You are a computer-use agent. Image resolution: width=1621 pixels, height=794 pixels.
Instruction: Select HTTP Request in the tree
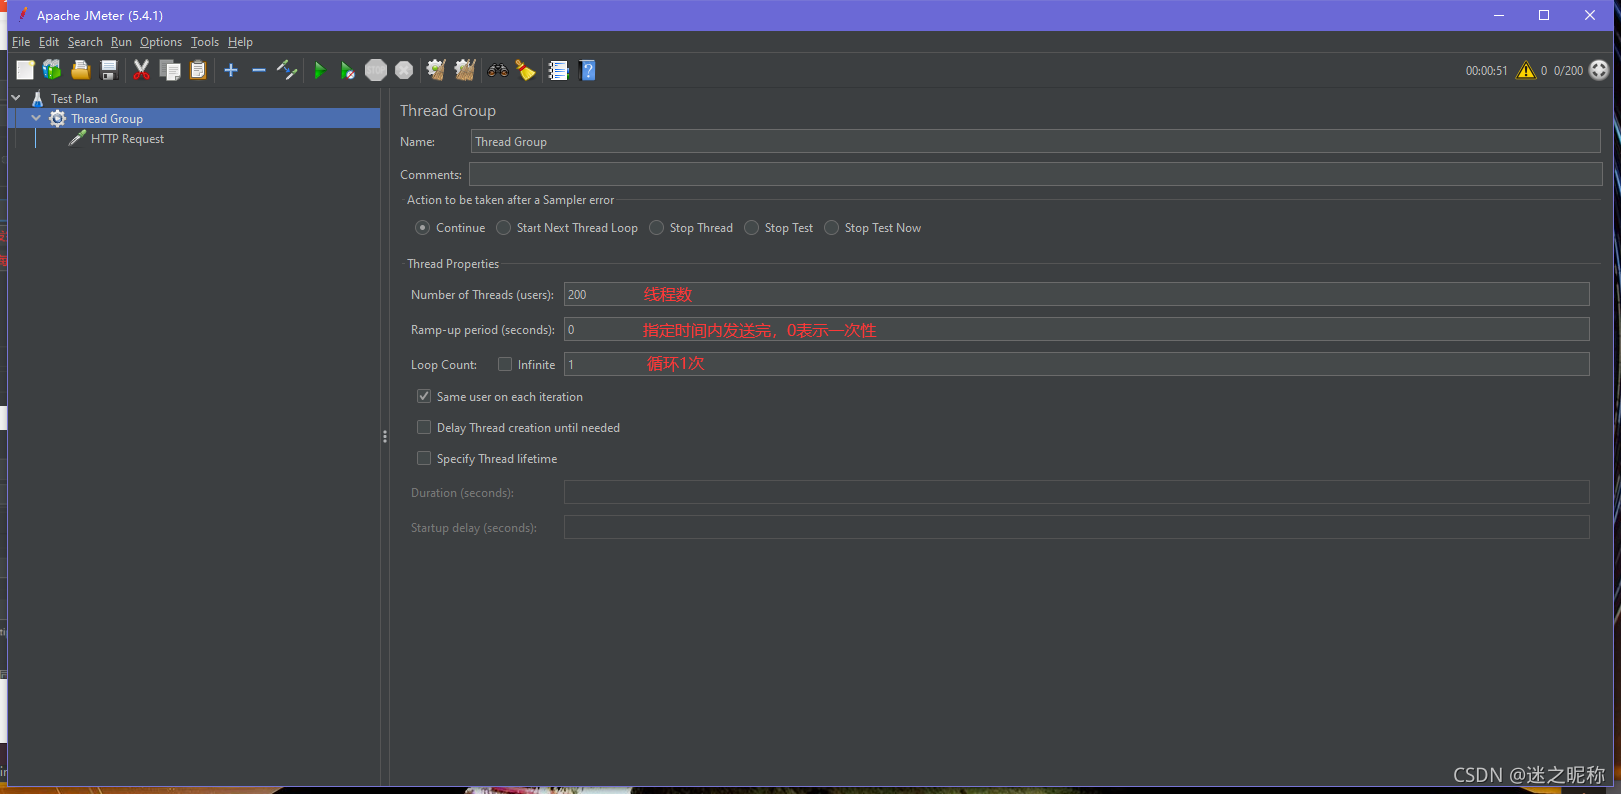[127, 139]
